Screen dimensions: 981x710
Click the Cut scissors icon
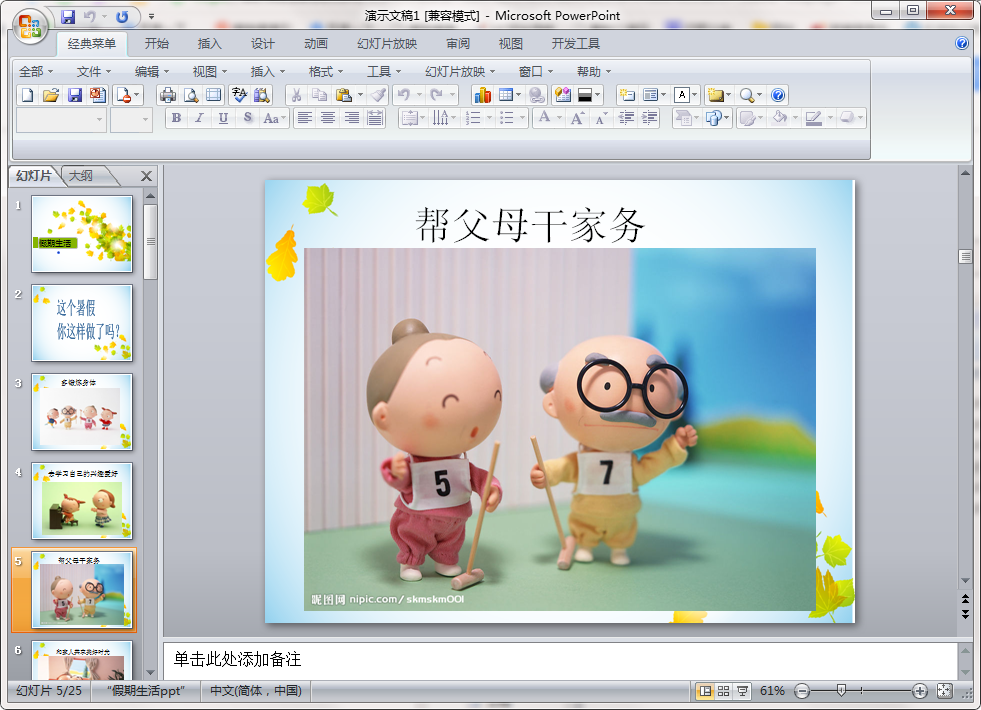pyautogui.click(x=297, y=95)
